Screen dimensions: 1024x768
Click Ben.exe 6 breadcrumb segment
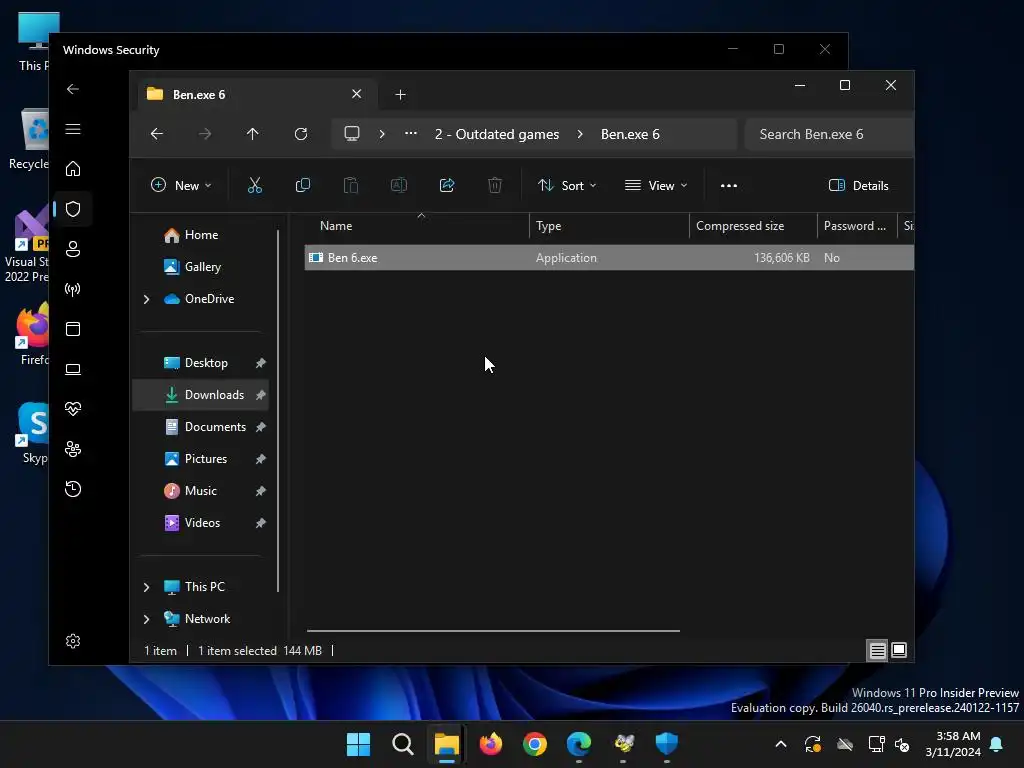tap(630, 134)
